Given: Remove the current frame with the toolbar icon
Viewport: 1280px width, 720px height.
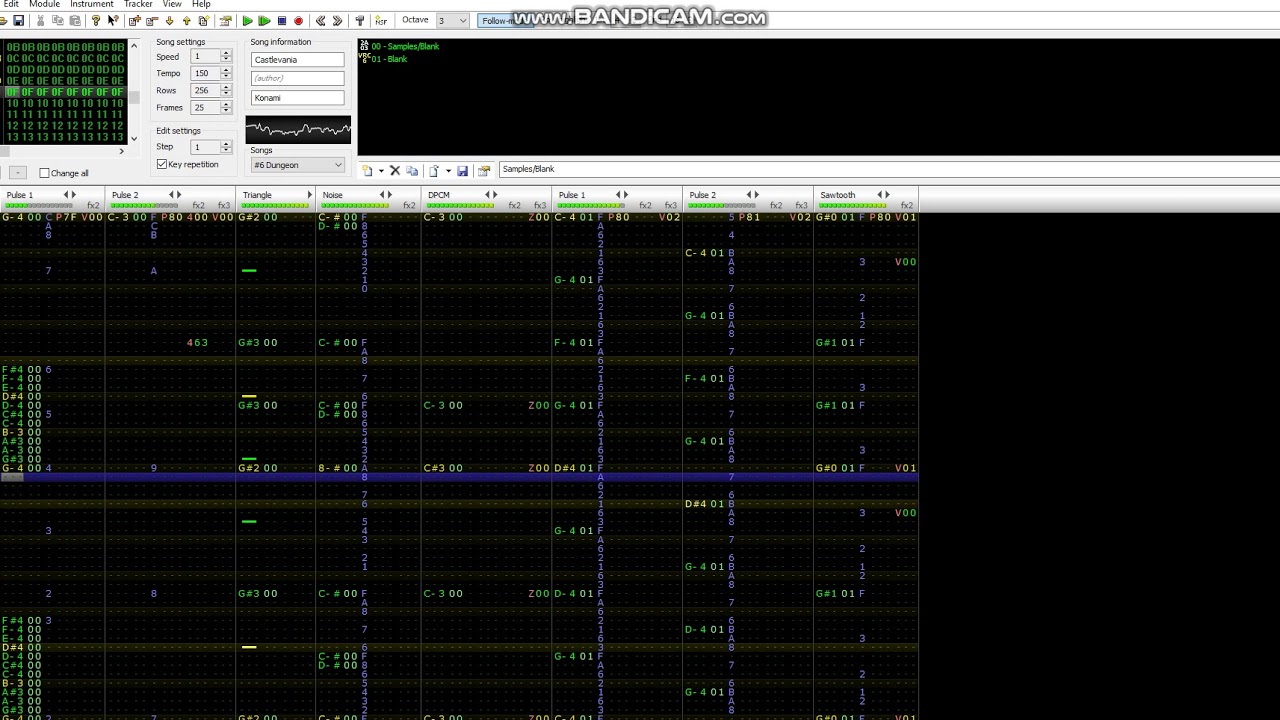Looking at the screenshot, I should pos(151,21).
